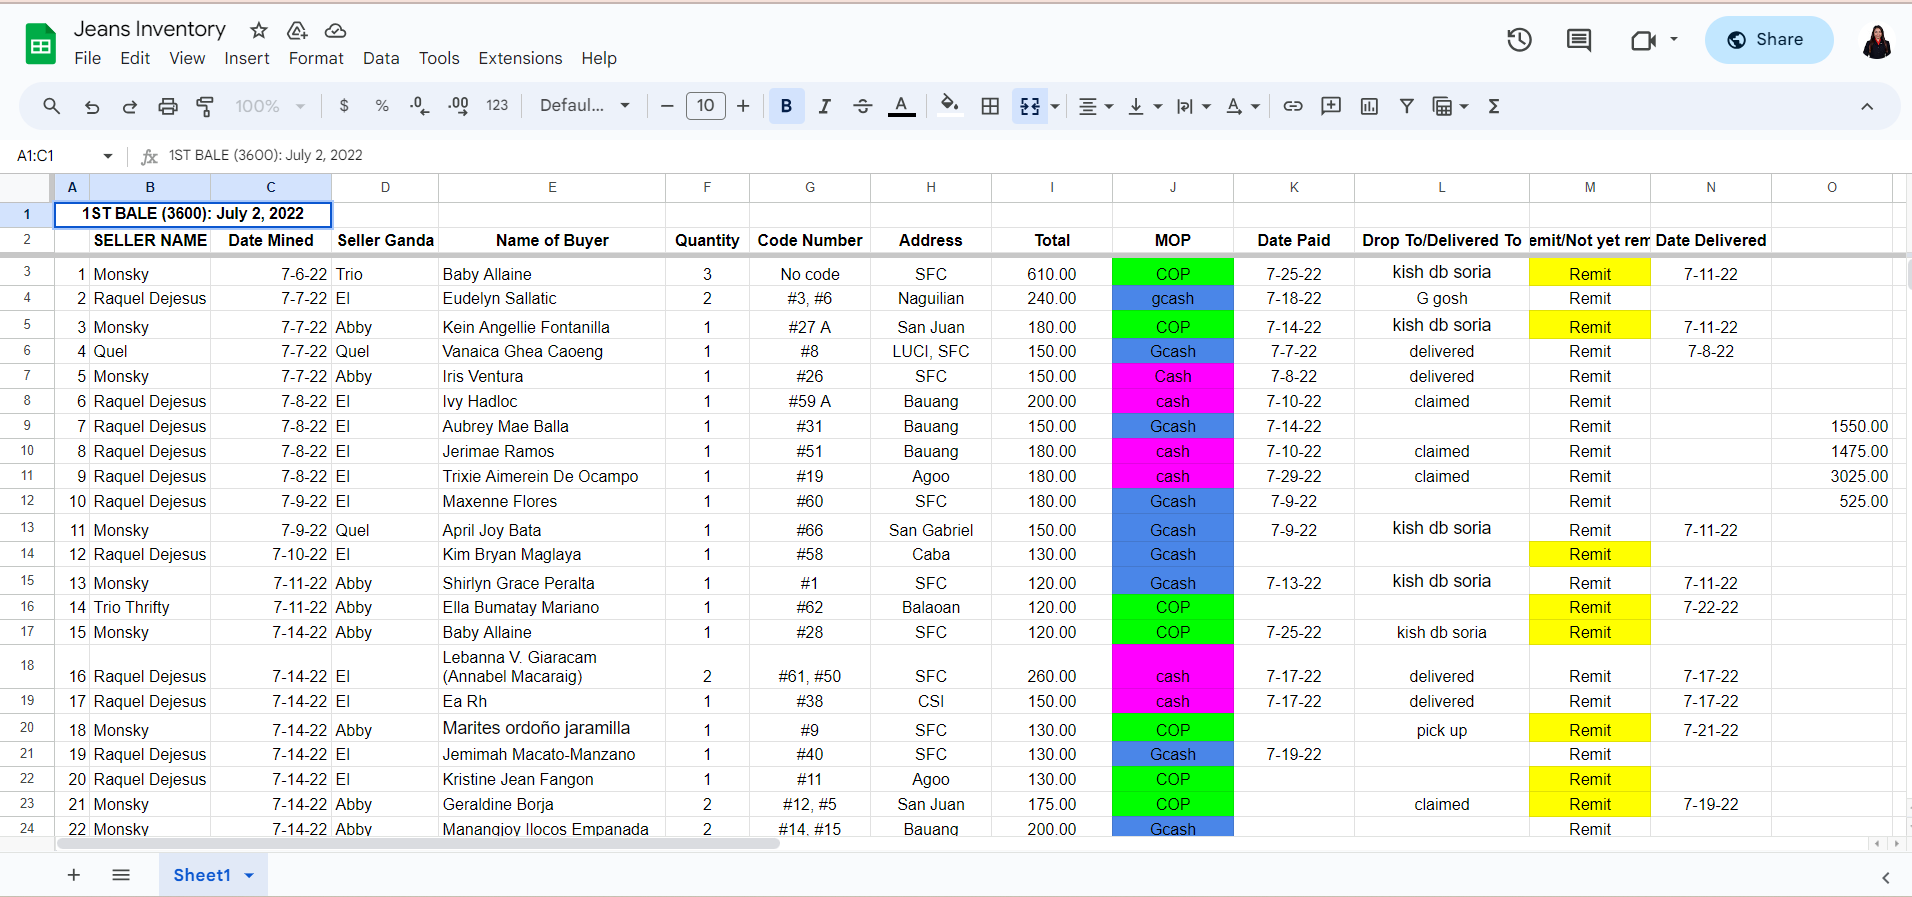The image size is (1912, 897).
Task: Open Sheet1 tab options arrow
Action: pos(249,875)
